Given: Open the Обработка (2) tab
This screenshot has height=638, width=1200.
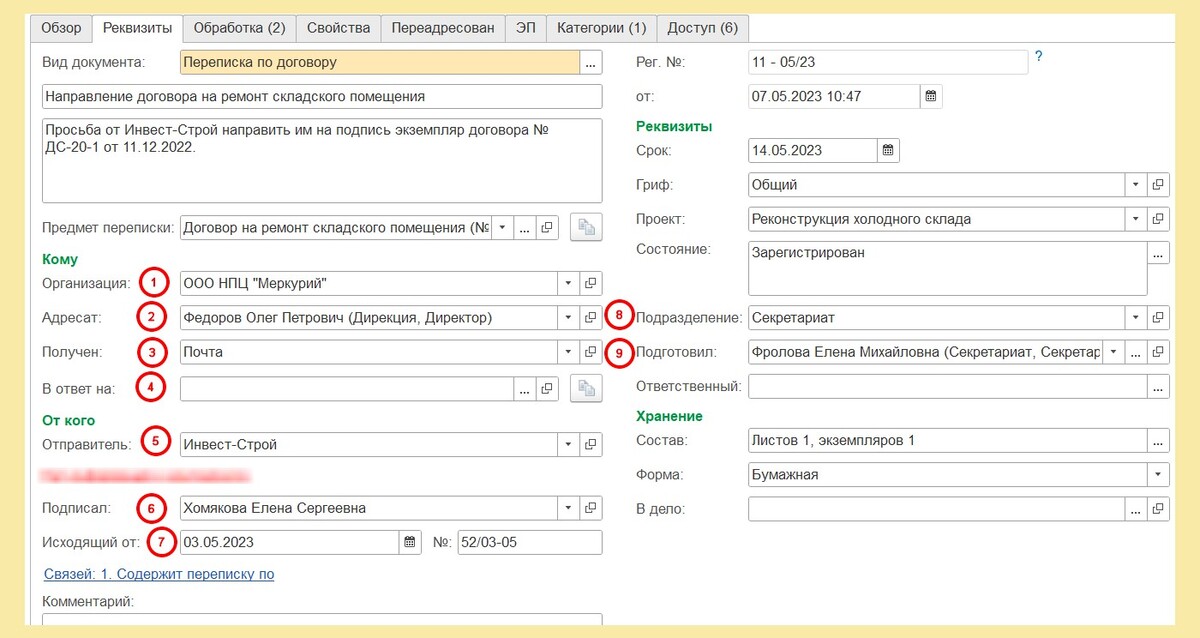Looking at the screenshot, I should (x=239, y=28).
